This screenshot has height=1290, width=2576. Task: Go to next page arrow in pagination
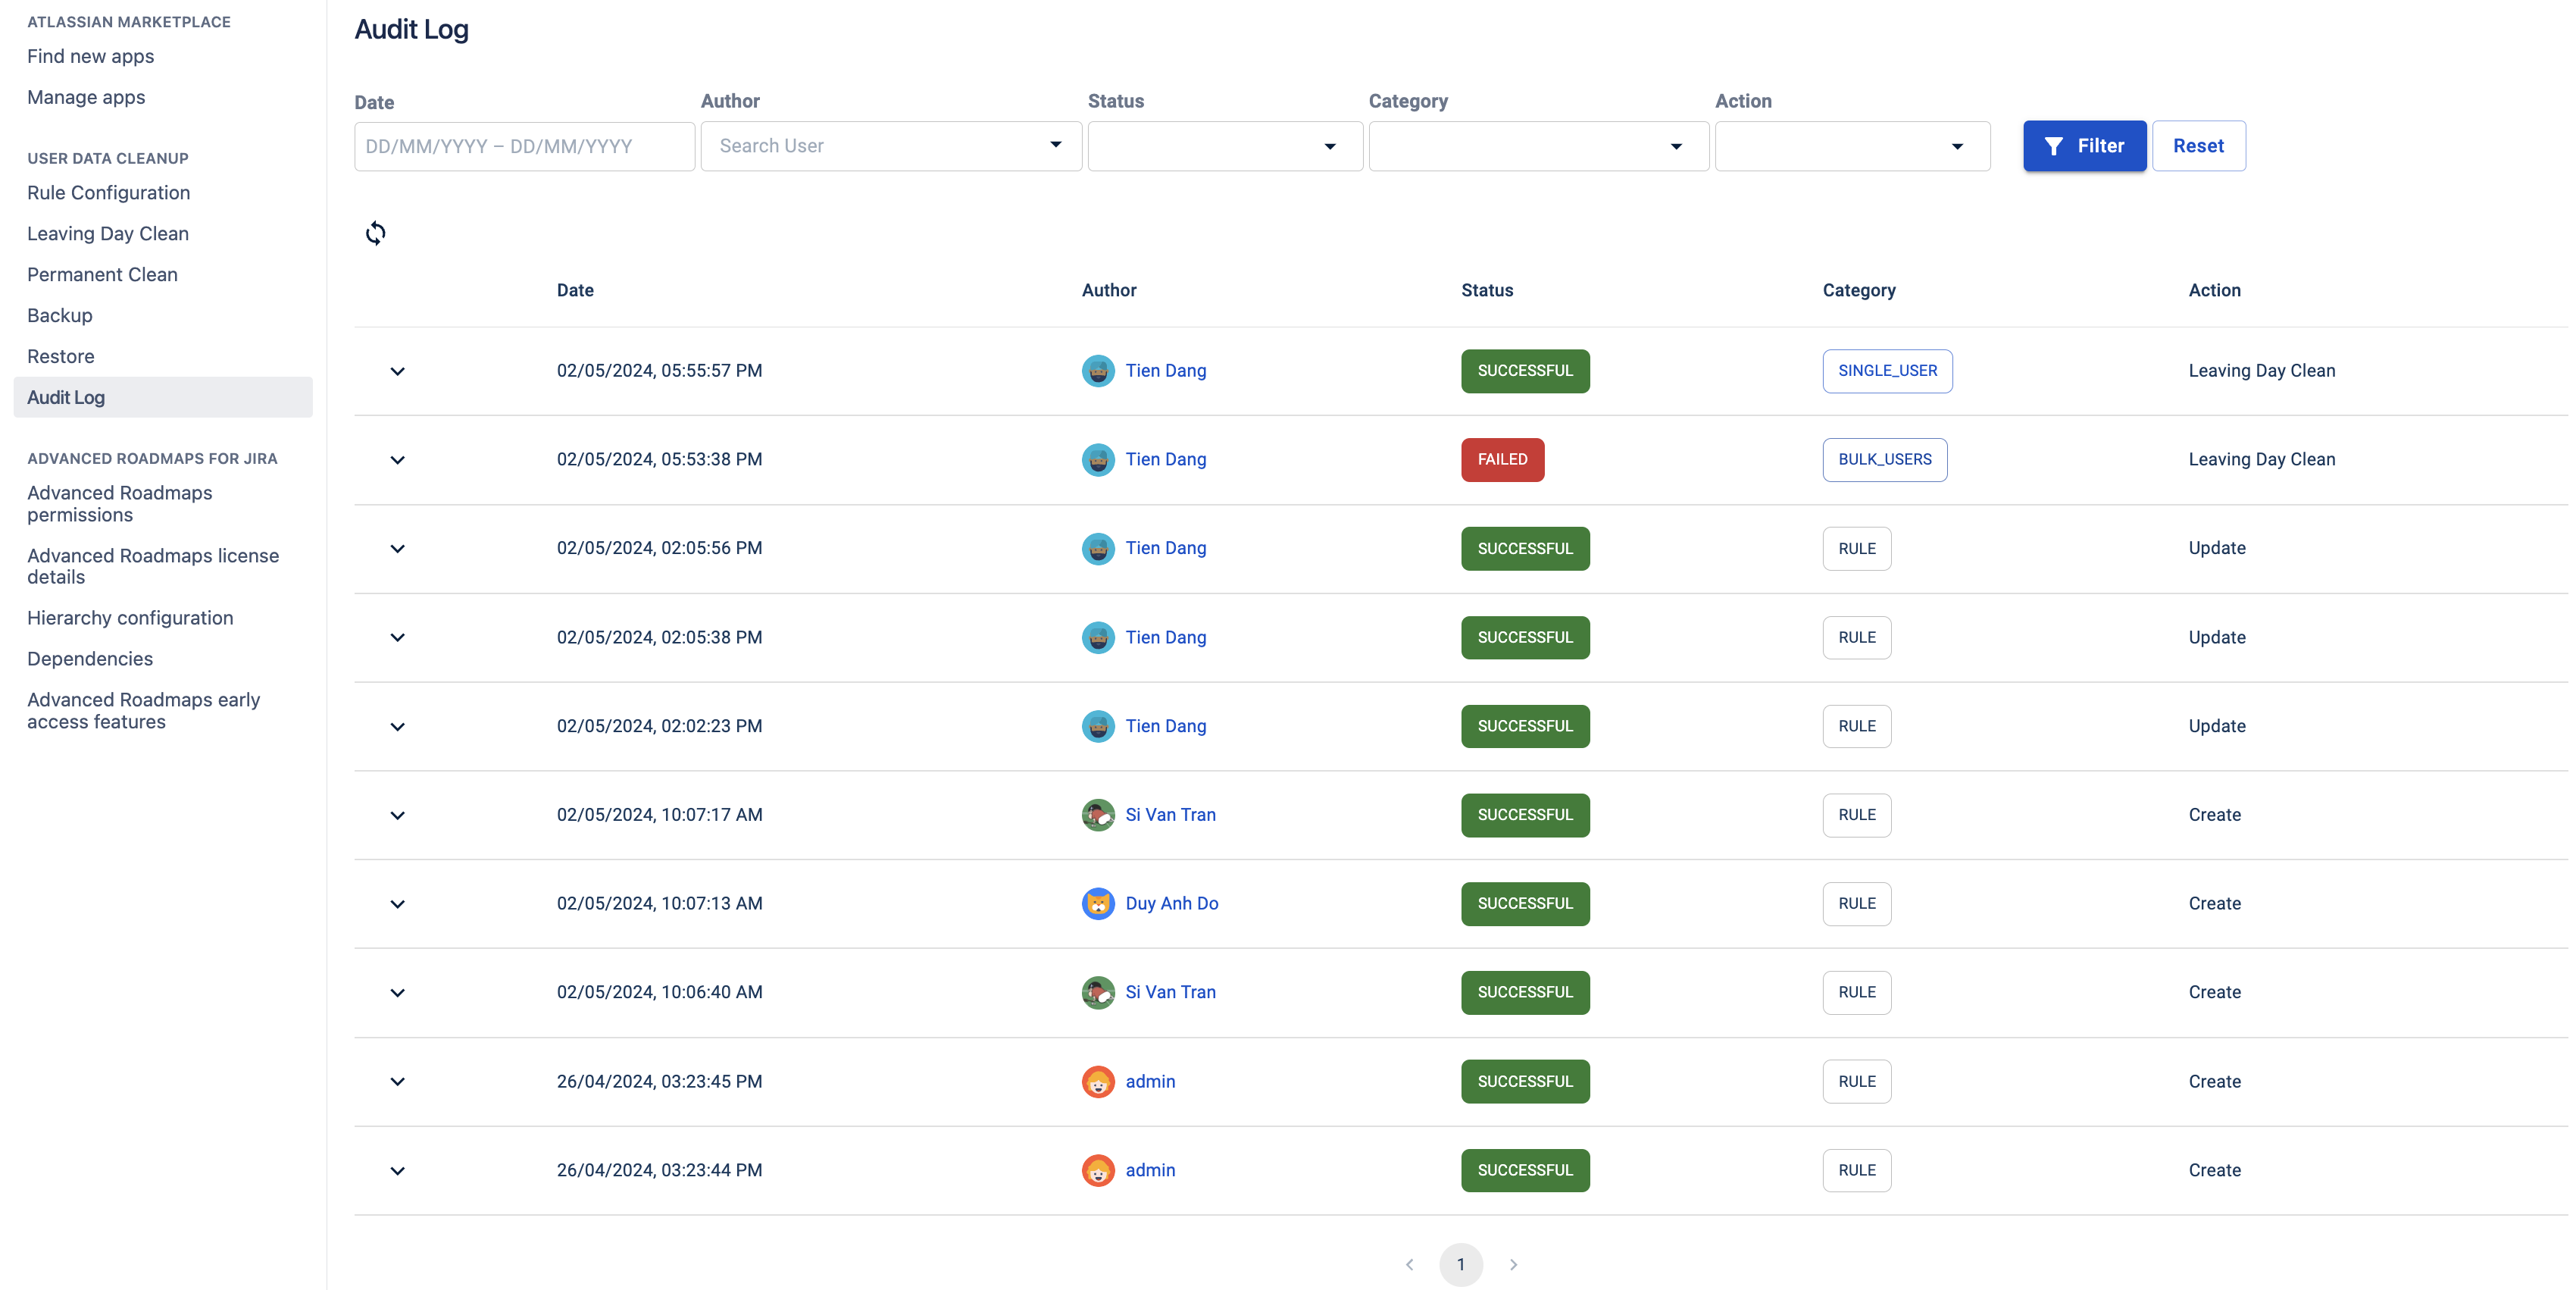click(1513, 1264)
